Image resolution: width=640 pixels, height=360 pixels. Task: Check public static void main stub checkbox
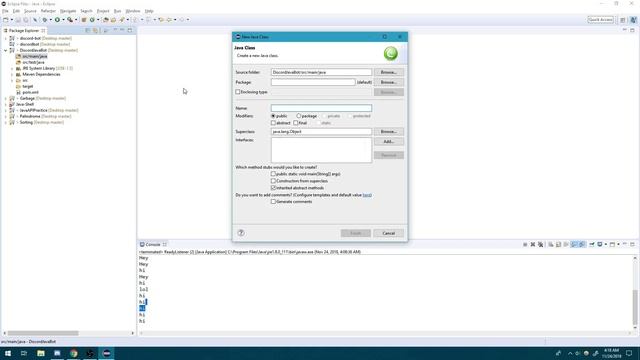[x=273, y=174]
